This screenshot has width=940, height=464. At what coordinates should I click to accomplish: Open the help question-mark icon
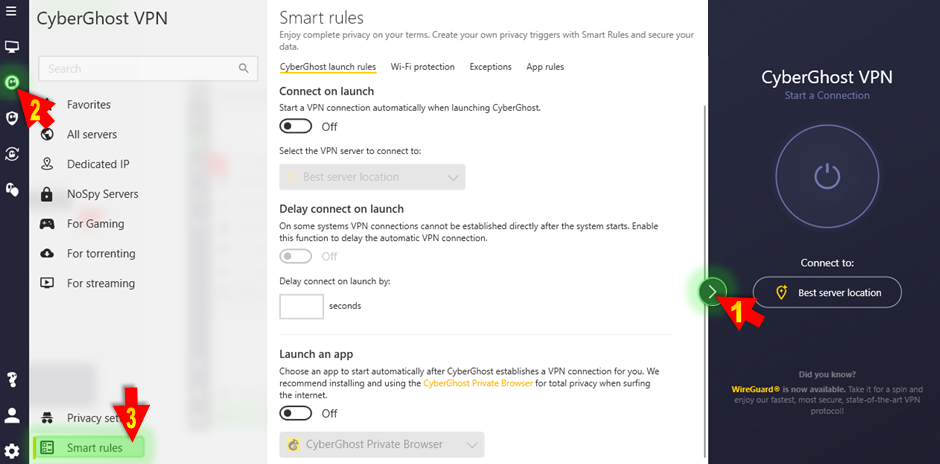tap(12, 379)
